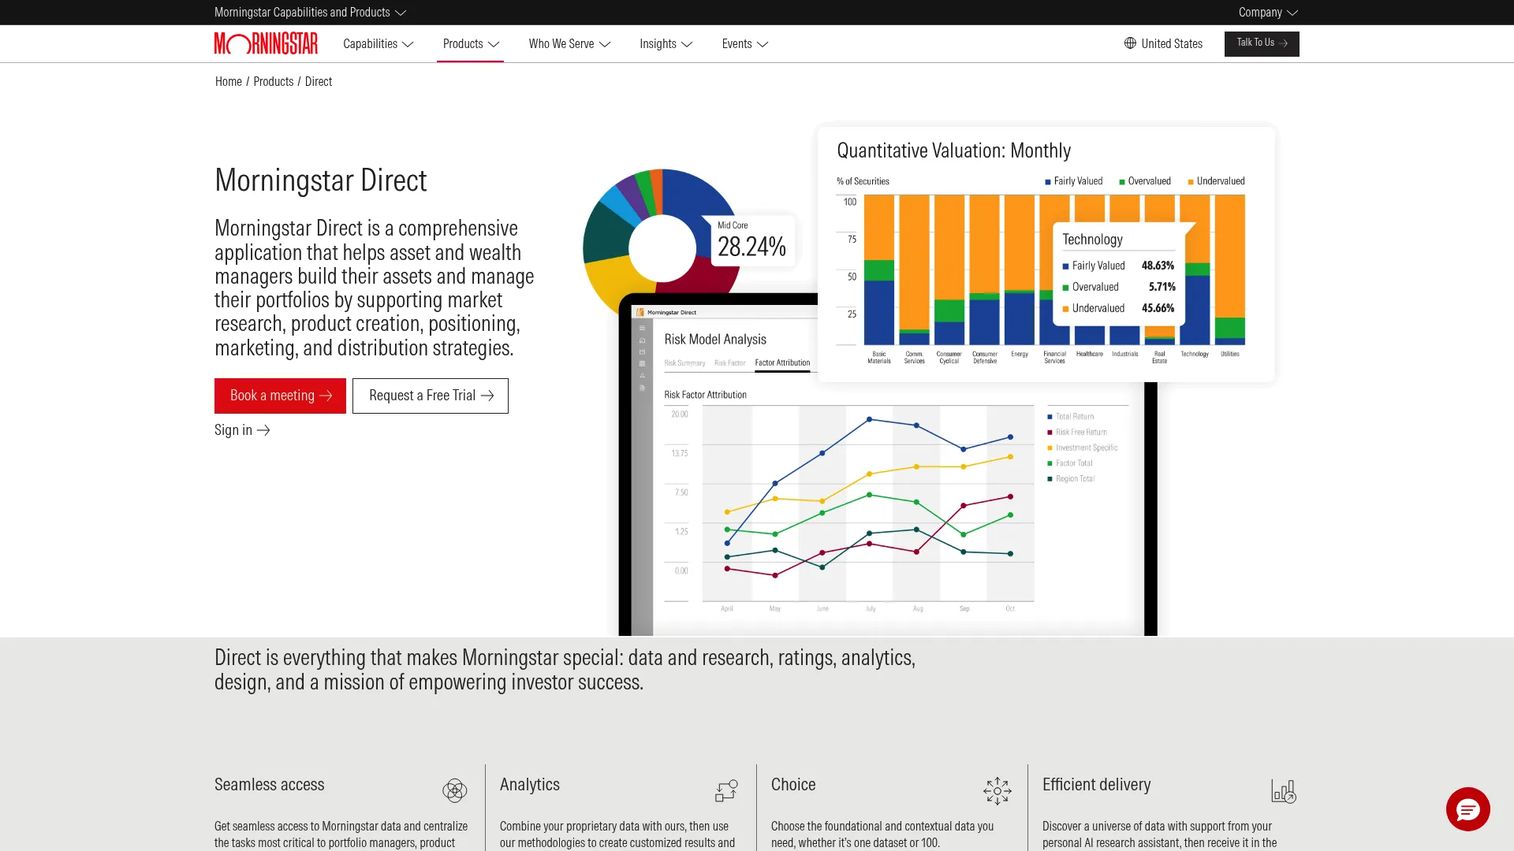Open the Company dropdown
The width and height of the screenshot is (1514, 851).
(x=1268, y=12)
